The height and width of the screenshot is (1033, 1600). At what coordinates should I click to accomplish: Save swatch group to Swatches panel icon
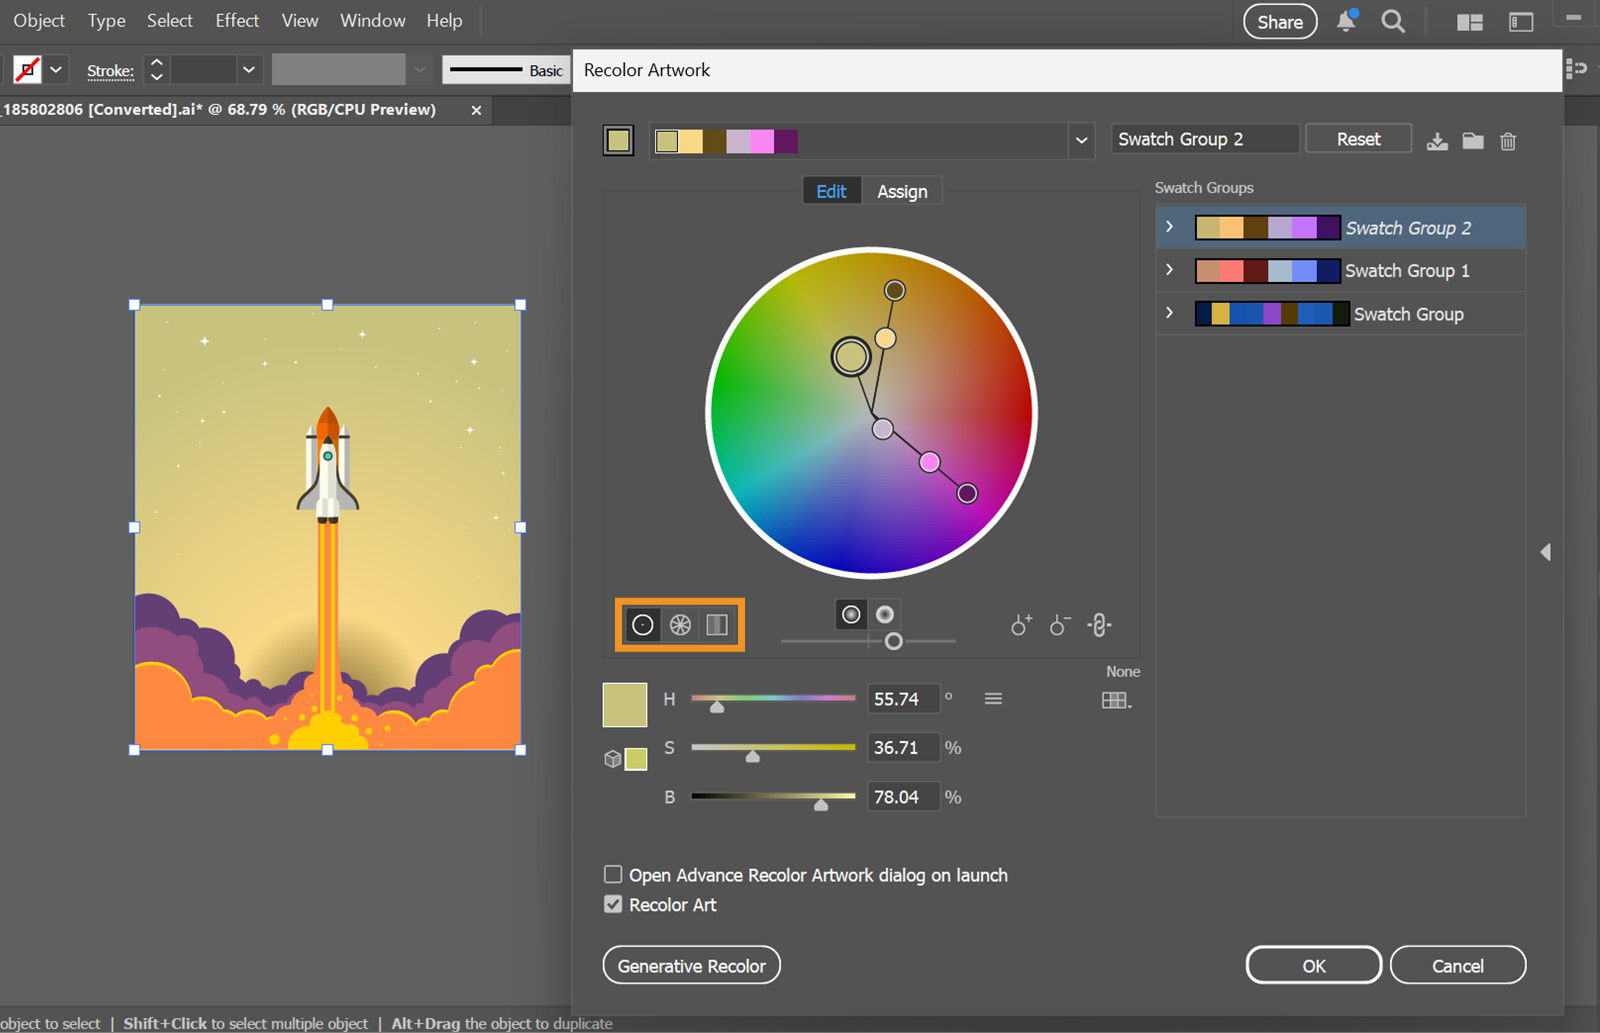pyautogui.click(x=1438, y=141)
